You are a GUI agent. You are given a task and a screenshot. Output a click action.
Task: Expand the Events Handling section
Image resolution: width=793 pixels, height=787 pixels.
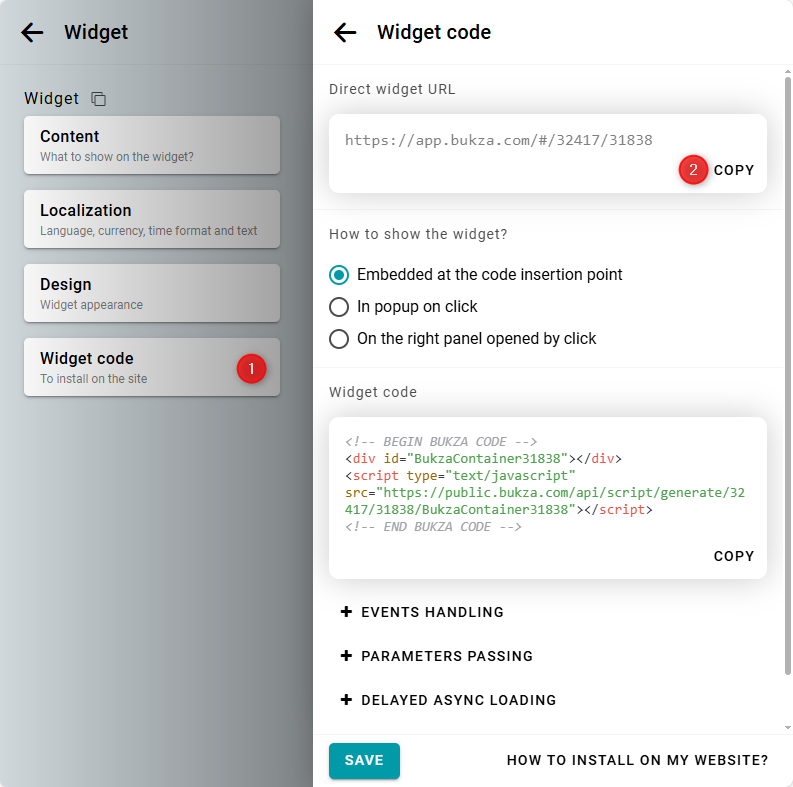click(432, 612)
